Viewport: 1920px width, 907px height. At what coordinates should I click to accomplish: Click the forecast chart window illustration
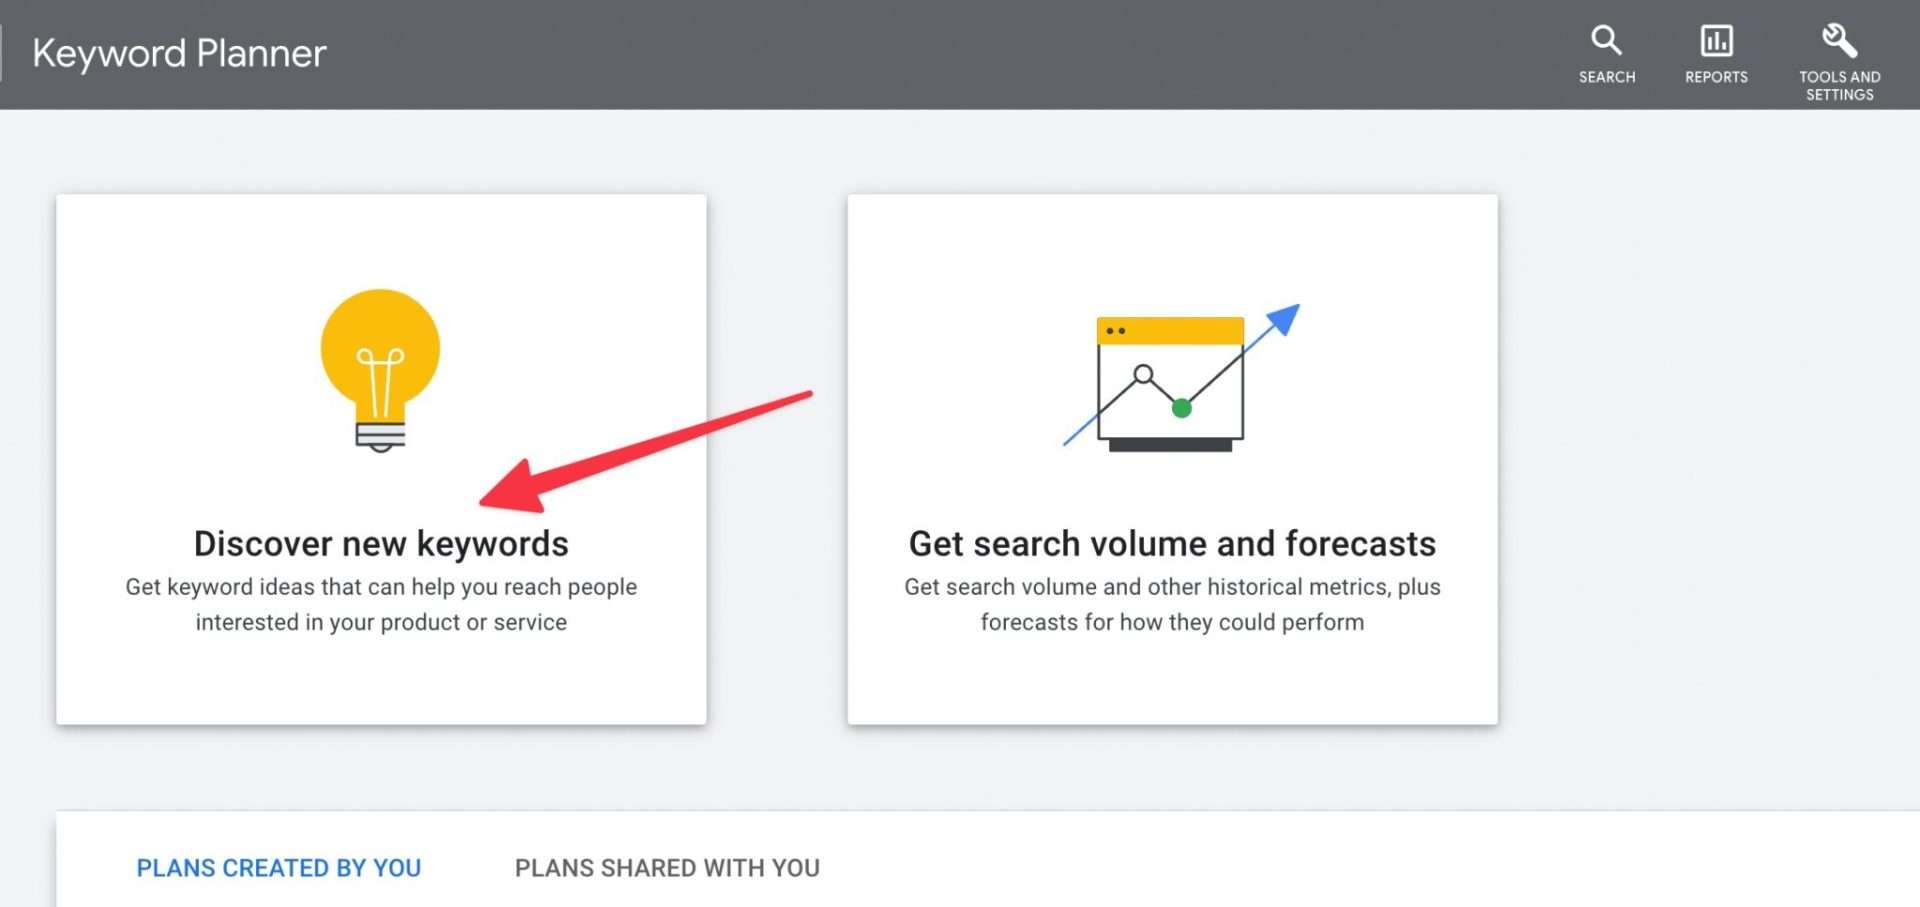[x=1170, y=385]
